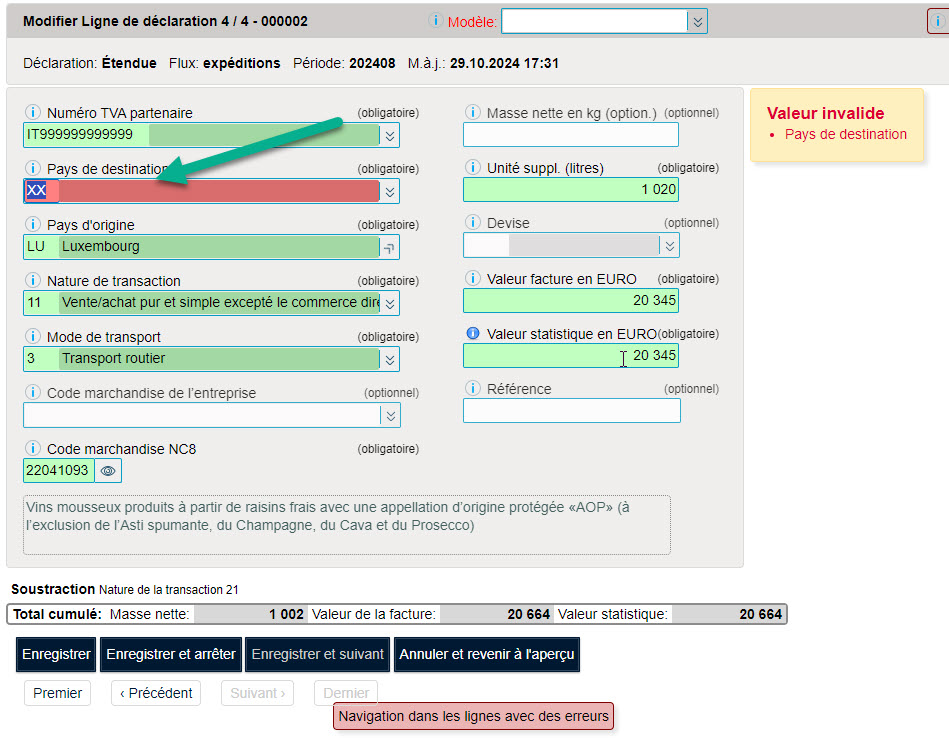Screen dimensions: 949x738
Task: Click Enregistrer et suivant button
Action: pyautogui.click(x=318, y=654)
